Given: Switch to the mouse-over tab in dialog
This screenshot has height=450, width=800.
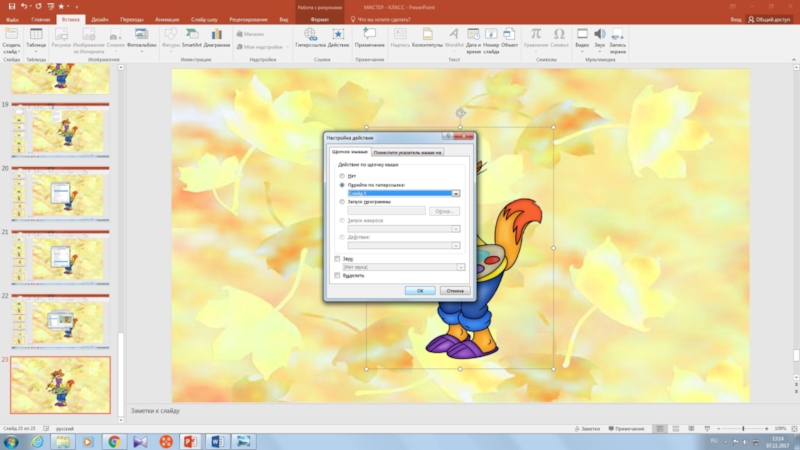Looking at the screenshot, I should coord(407,153).
